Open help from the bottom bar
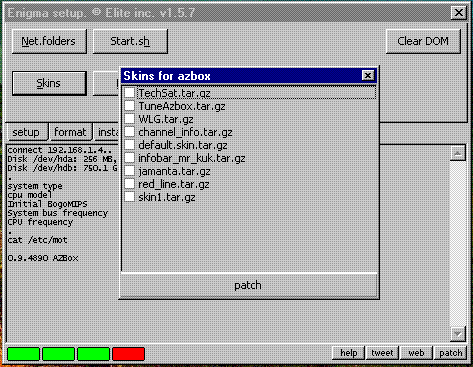The width and height of the screenshot is (473, 367). [x=349, y=353]
